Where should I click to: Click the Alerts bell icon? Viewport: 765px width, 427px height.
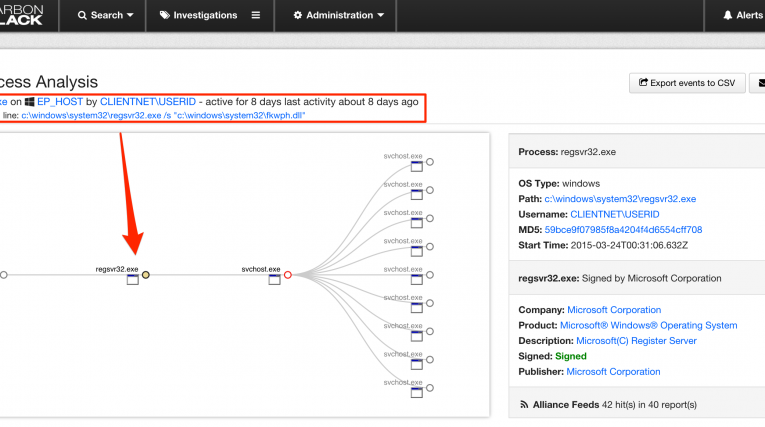click(x=727, y=15)
